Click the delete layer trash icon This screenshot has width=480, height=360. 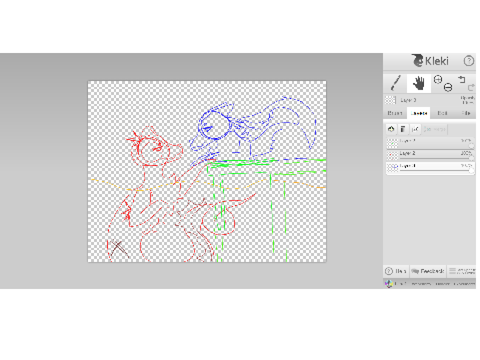[403, 129]
